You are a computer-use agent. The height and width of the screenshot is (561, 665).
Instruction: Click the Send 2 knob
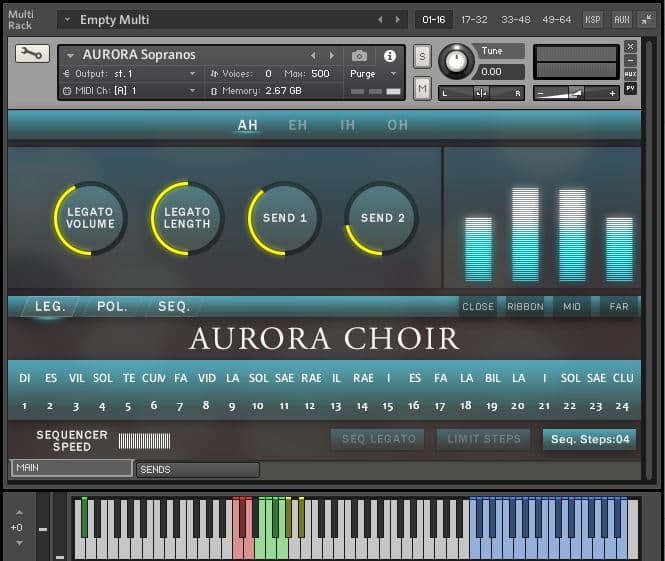pos(382,218)
